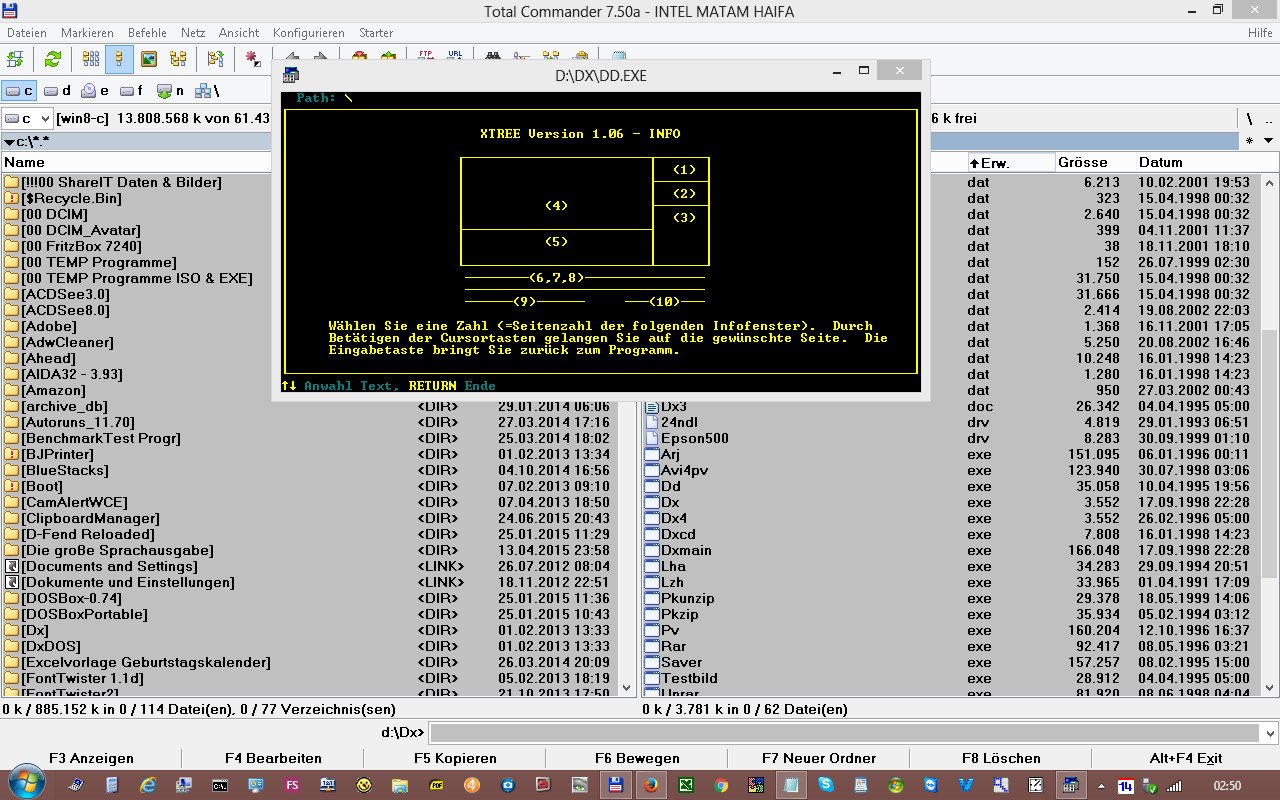Click the F6 Bewegen button

point(637,758)
